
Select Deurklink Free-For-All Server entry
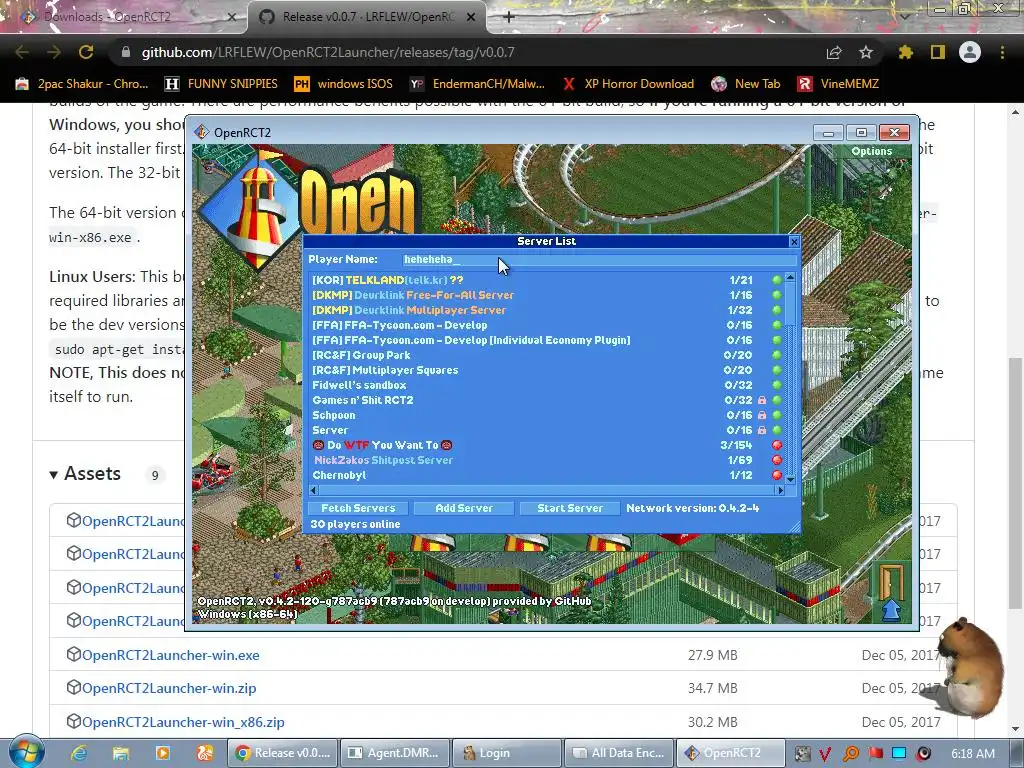pos(546,295)
